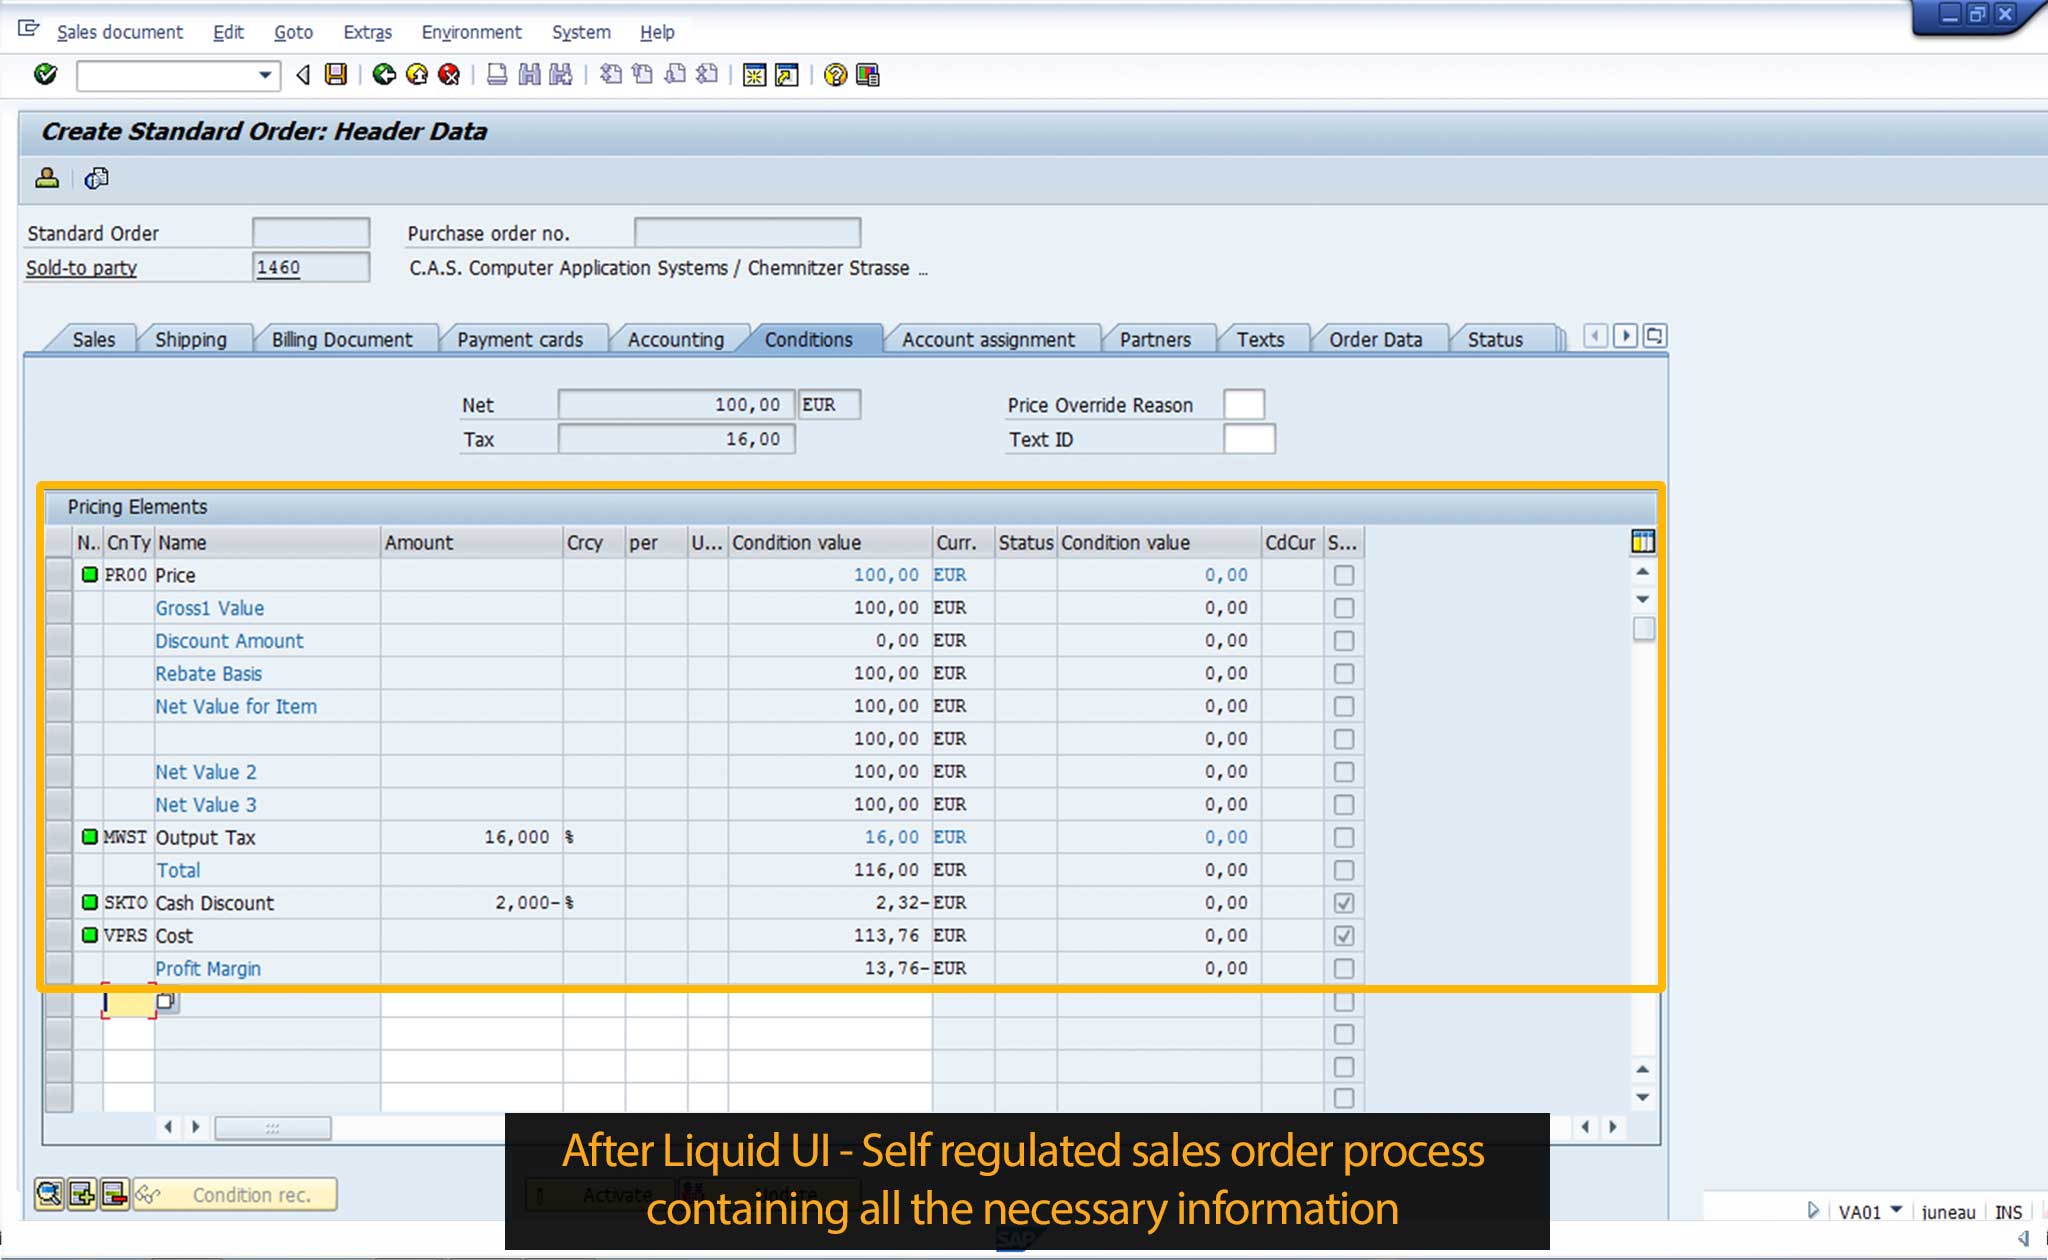Click the Sold-to party link label

click(81, 268)
